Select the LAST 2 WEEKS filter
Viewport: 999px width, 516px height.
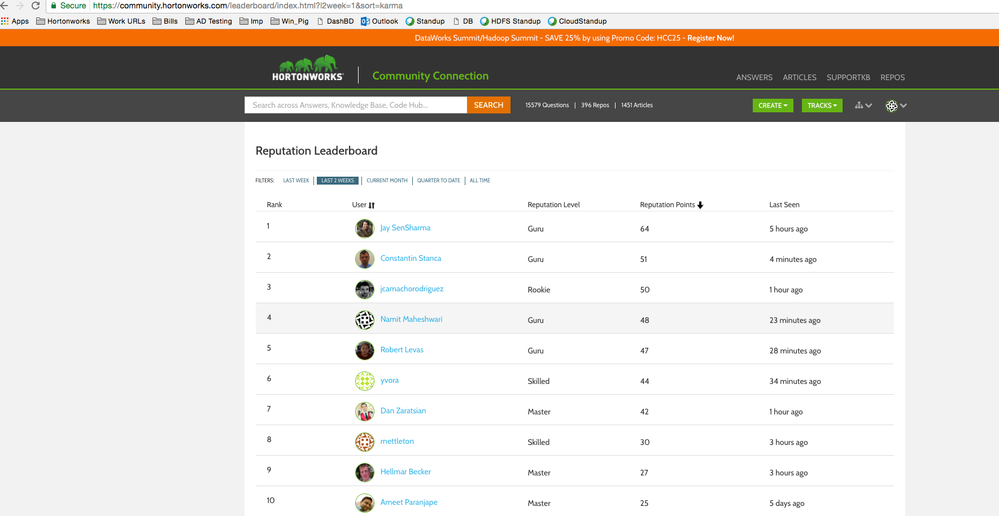(338, 180)
